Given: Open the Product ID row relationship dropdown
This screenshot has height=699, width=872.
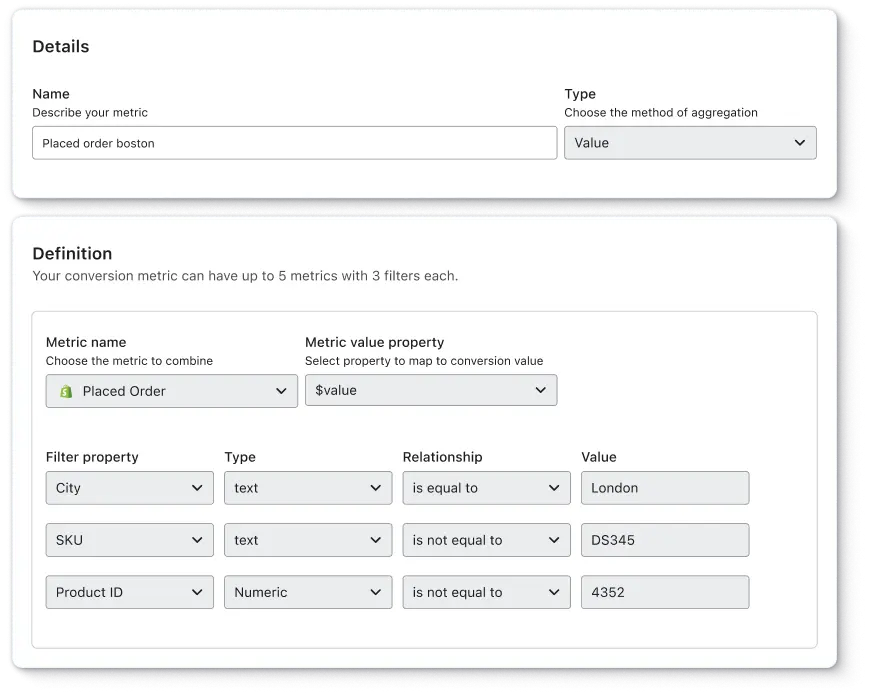Looking at the screenshot, I should (x=487, y=592).
